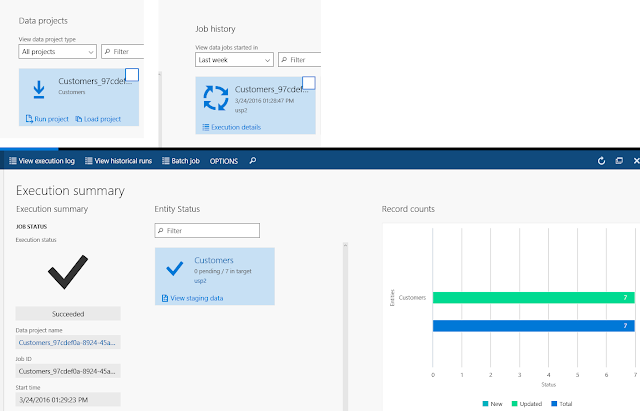Open the OPTIONS menu
640x411 pixels.
pyautogui.click(x=224, y=161)
